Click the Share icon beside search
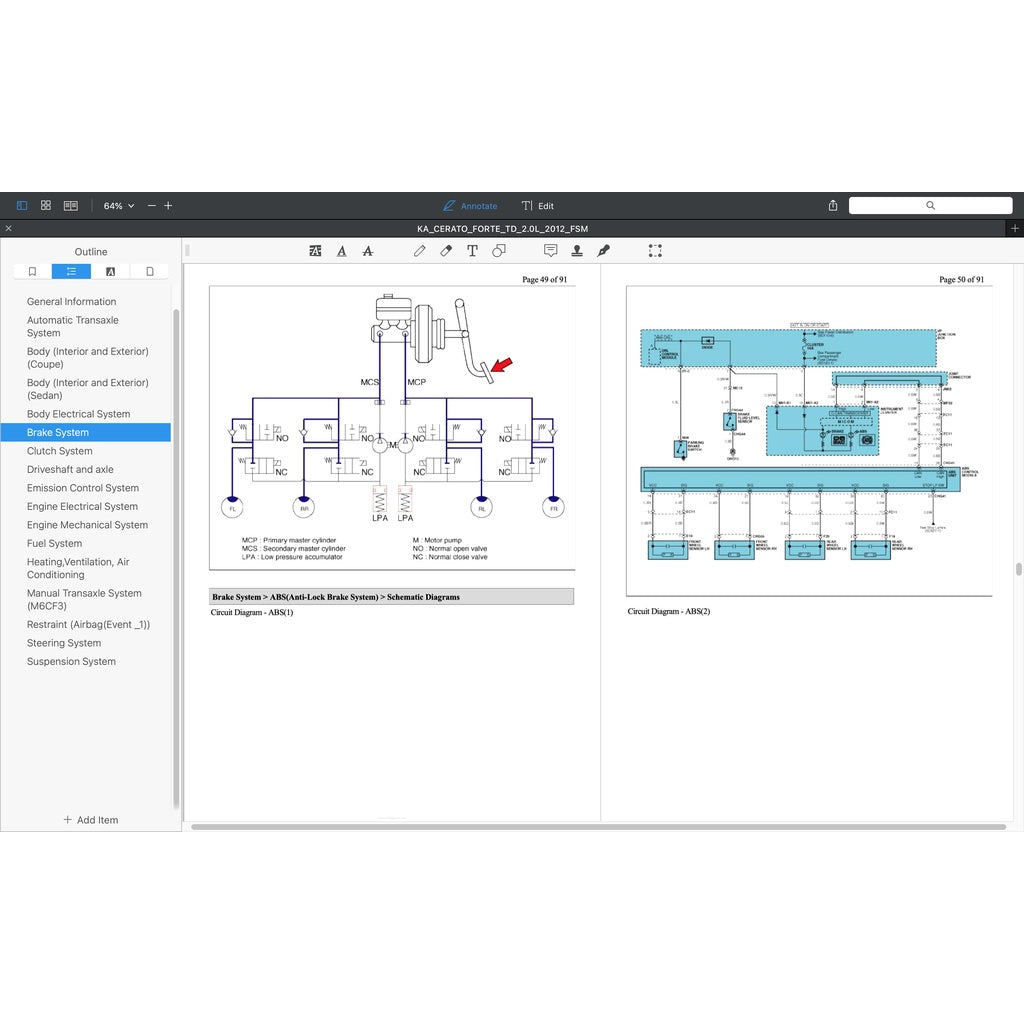The image size is (1024, 1024). 833,206
